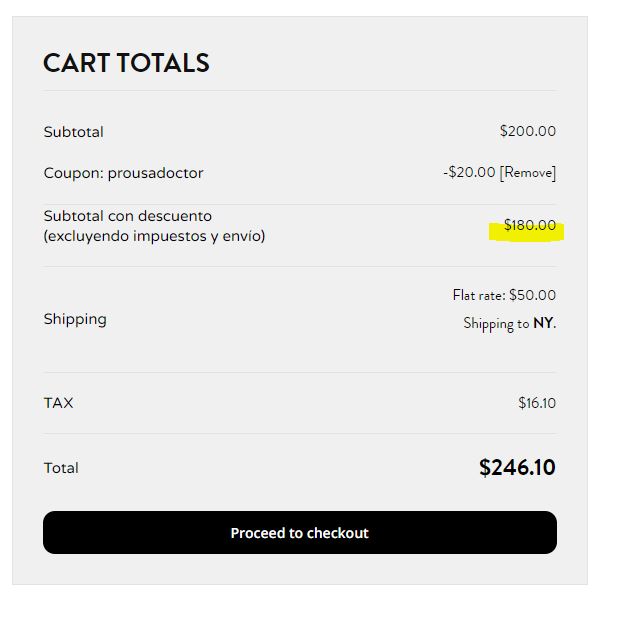Click the Proceed to checkout button
Image resolution: width=628 pixels, height=618 pixels.
click(x=300, y=532)
